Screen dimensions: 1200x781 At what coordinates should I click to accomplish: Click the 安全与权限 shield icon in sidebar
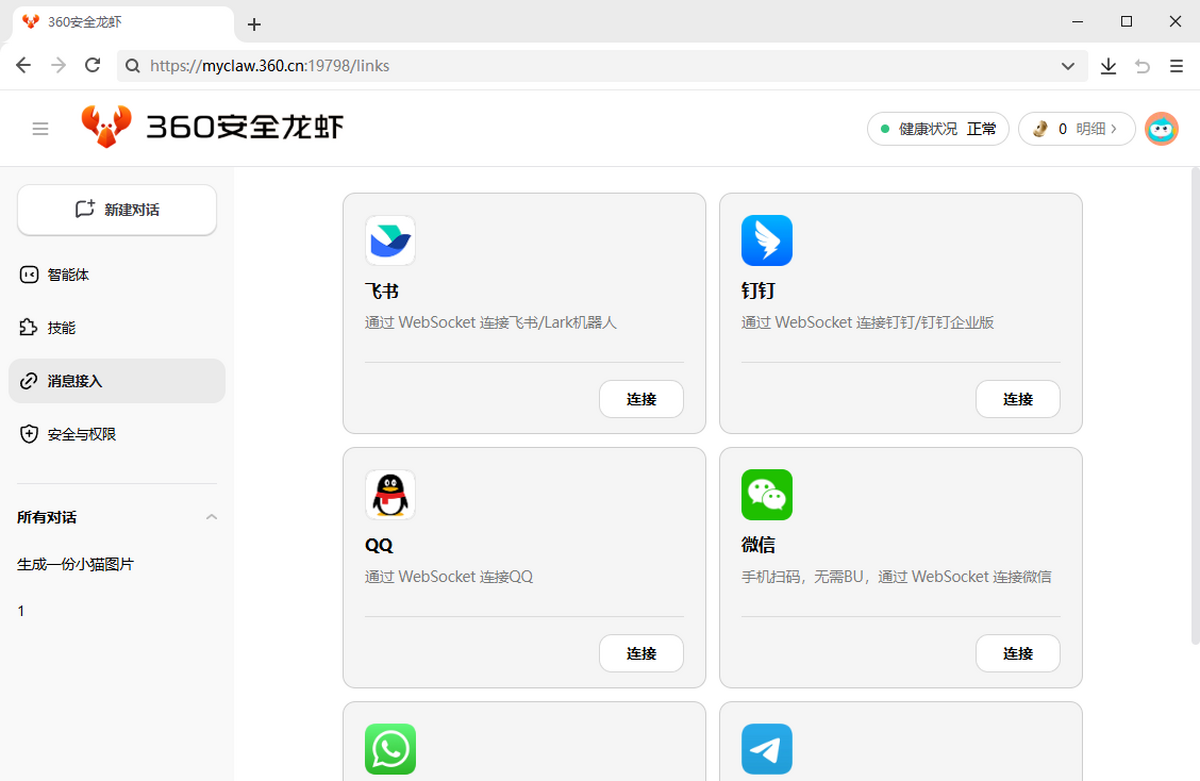tap(28, 434)
